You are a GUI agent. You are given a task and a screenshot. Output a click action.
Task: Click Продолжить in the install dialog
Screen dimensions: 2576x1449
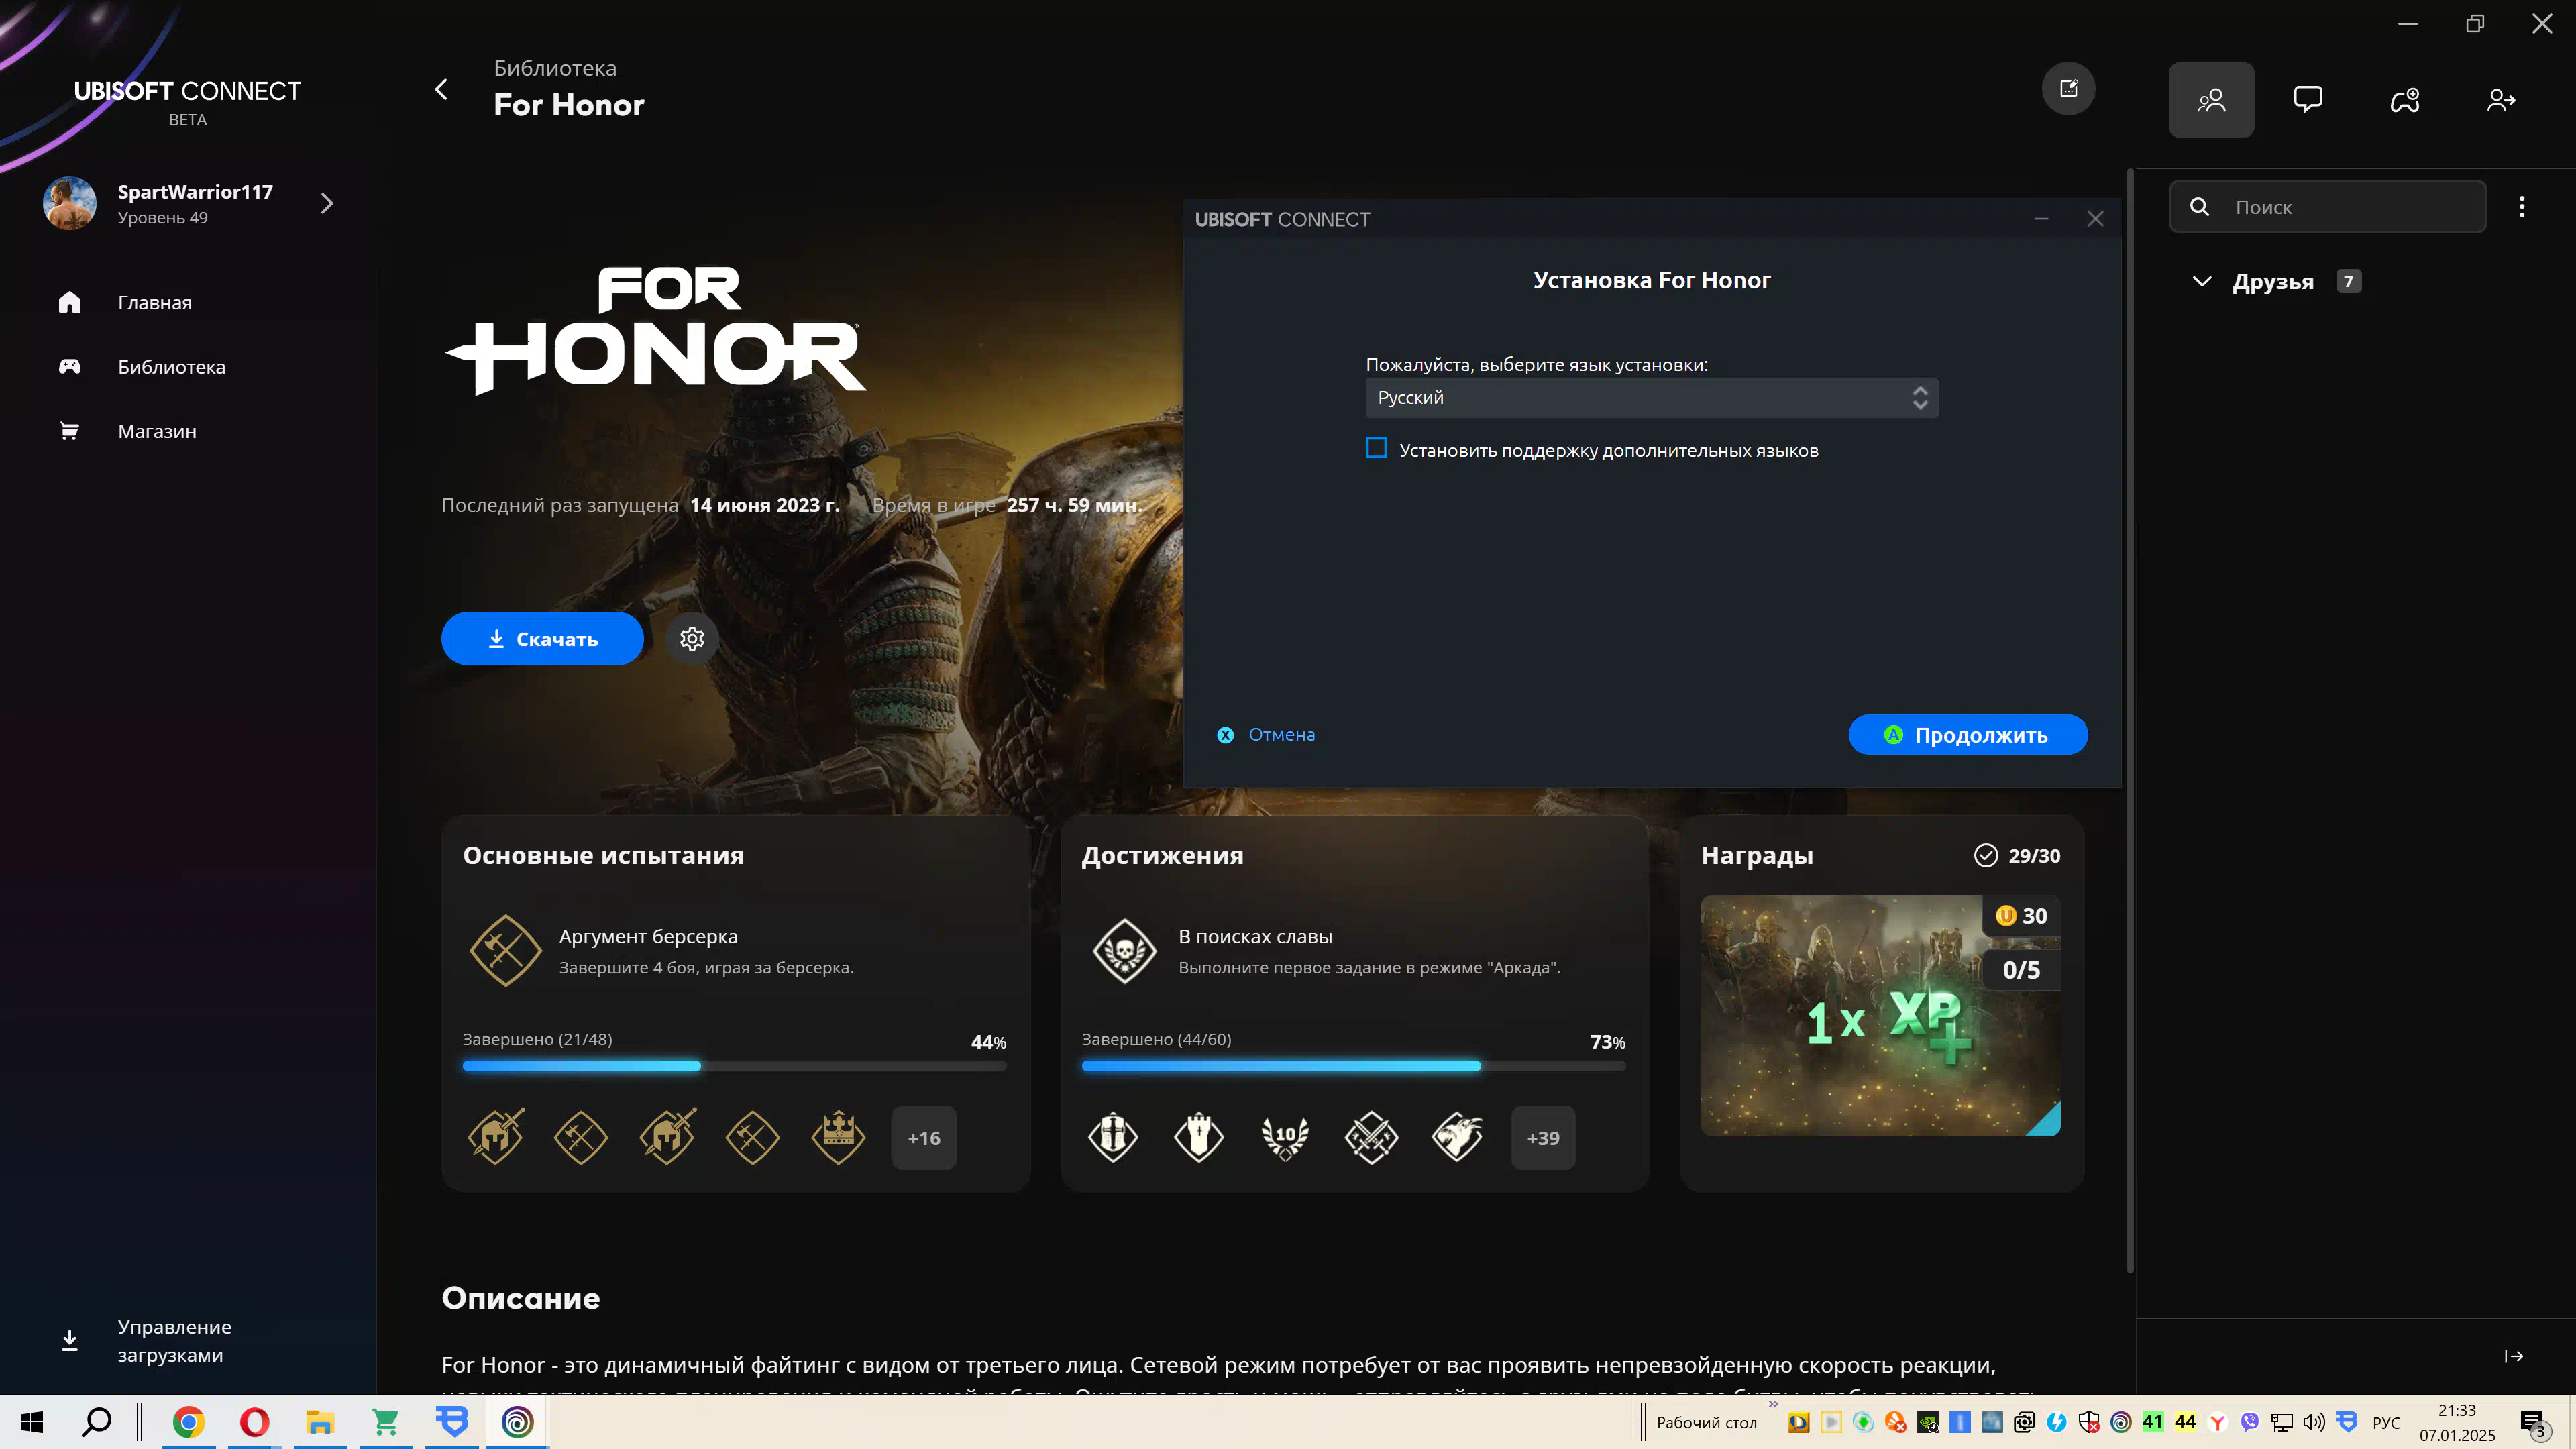coord(1968,735)
